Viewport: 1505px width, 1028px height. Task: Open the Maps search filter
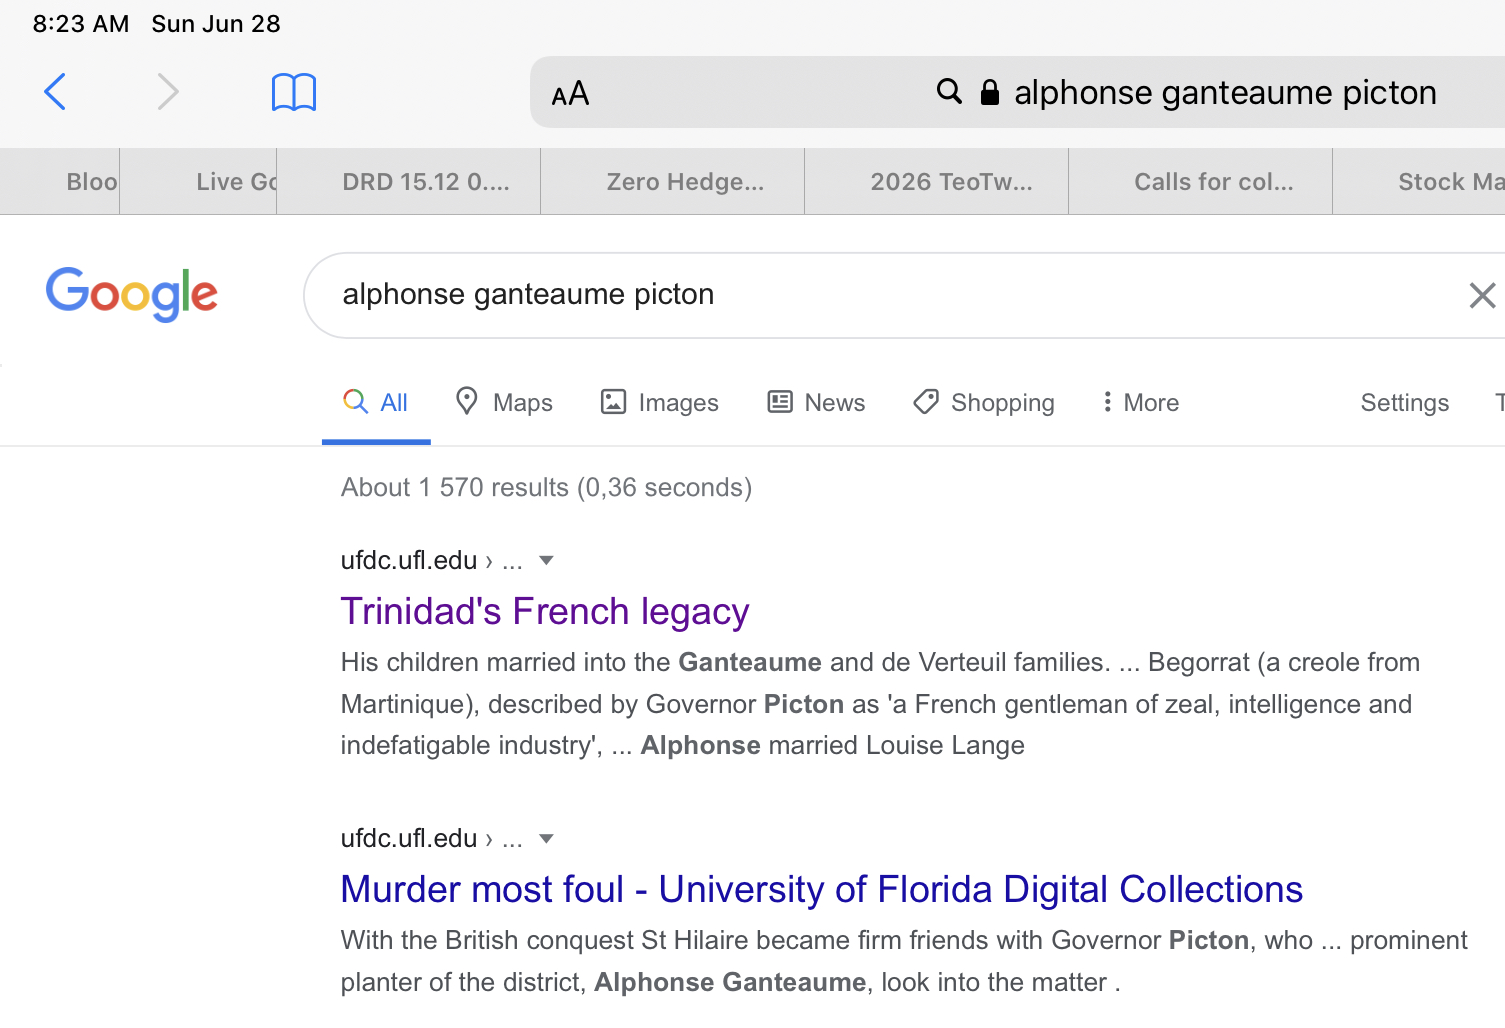tap(504, 402)
